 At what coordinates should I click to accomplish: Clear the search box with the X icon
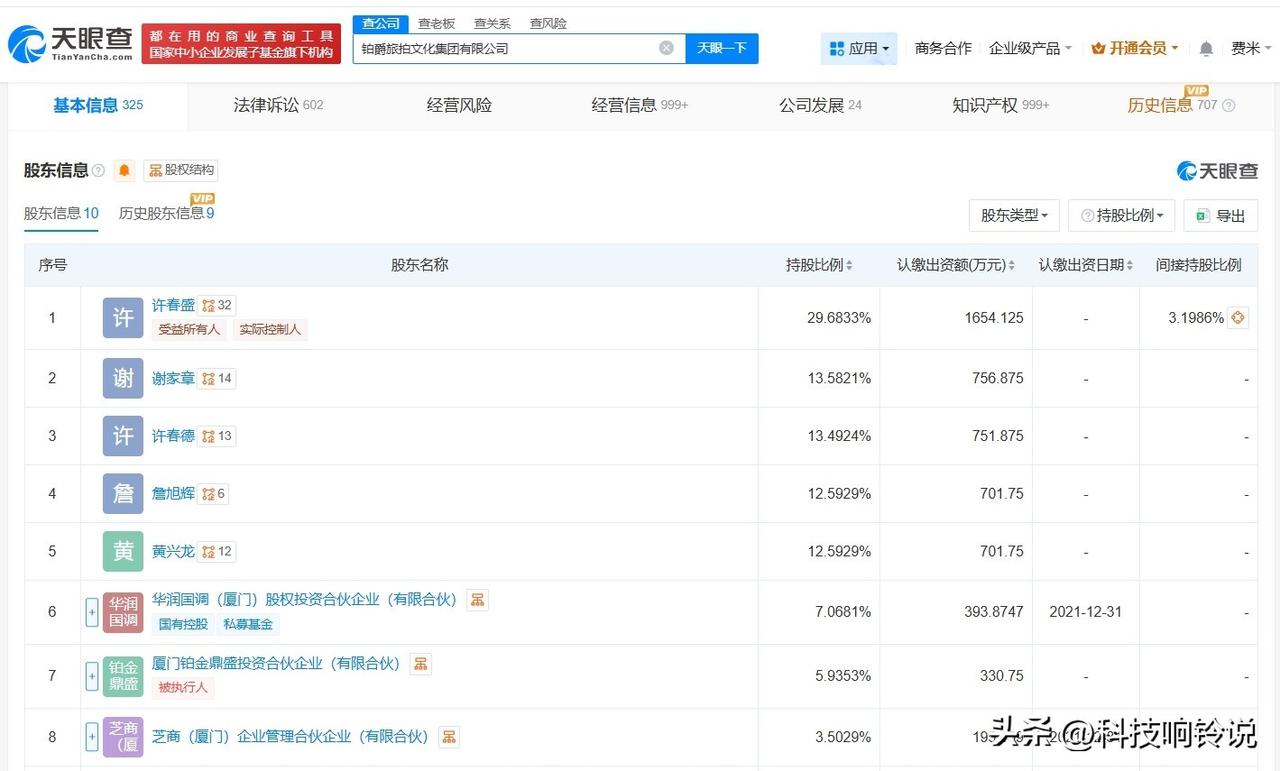pyautogui.click(x=666, y=48)
